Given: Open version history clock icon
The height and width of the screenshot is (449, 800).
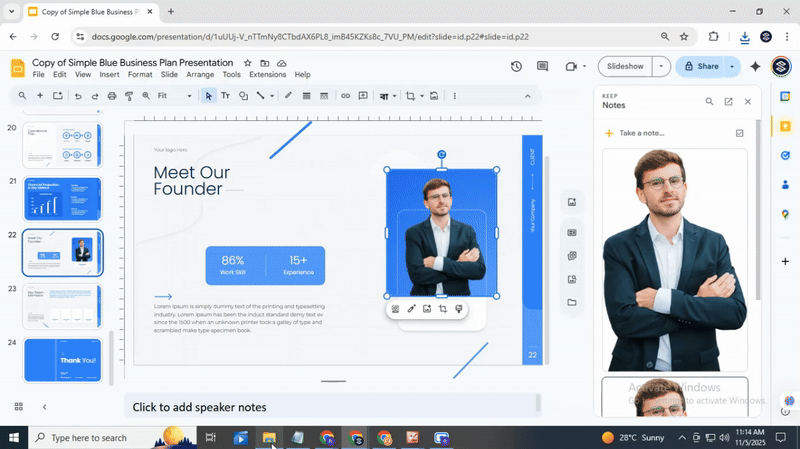Looking at the screenshot, I should click(x=516, y=66).
